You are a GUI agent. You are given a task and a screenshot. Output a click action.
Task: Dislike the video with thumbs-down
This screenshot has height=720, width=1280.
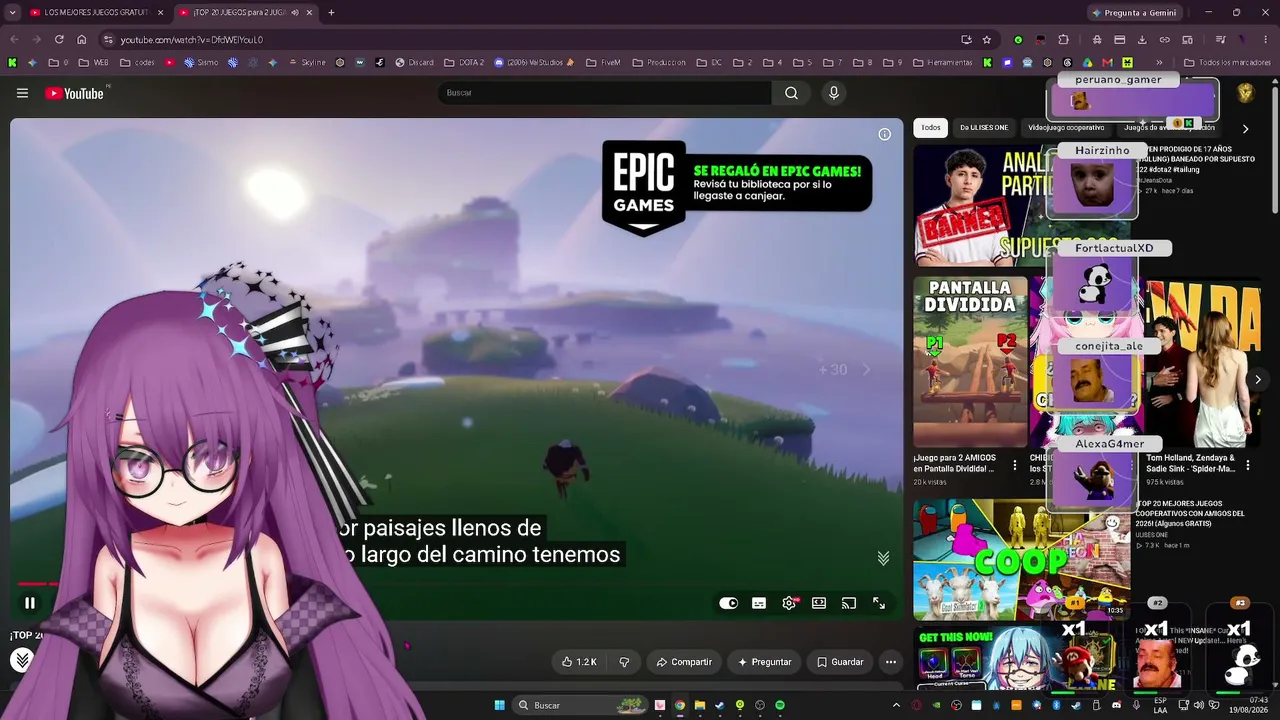click(624, 662)
